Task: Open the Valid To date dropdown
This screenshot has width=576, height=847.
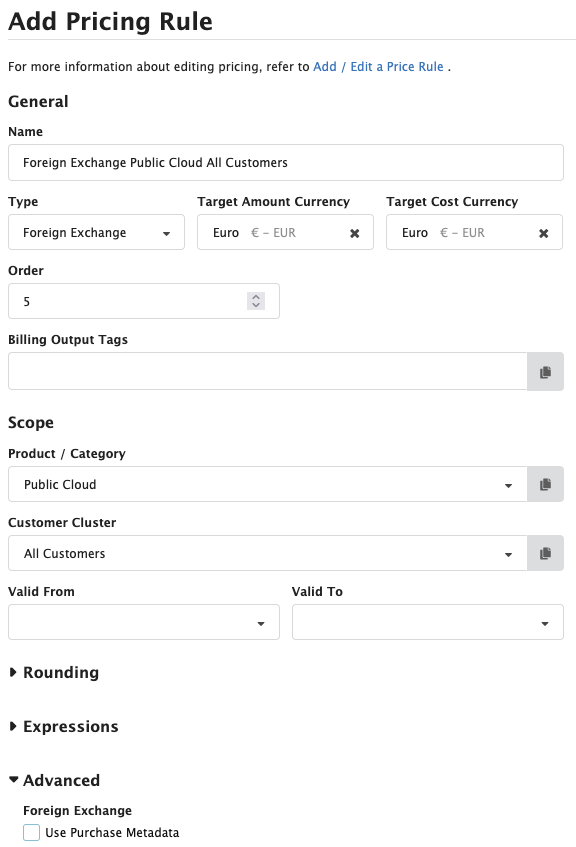Action: click(428, 622)
